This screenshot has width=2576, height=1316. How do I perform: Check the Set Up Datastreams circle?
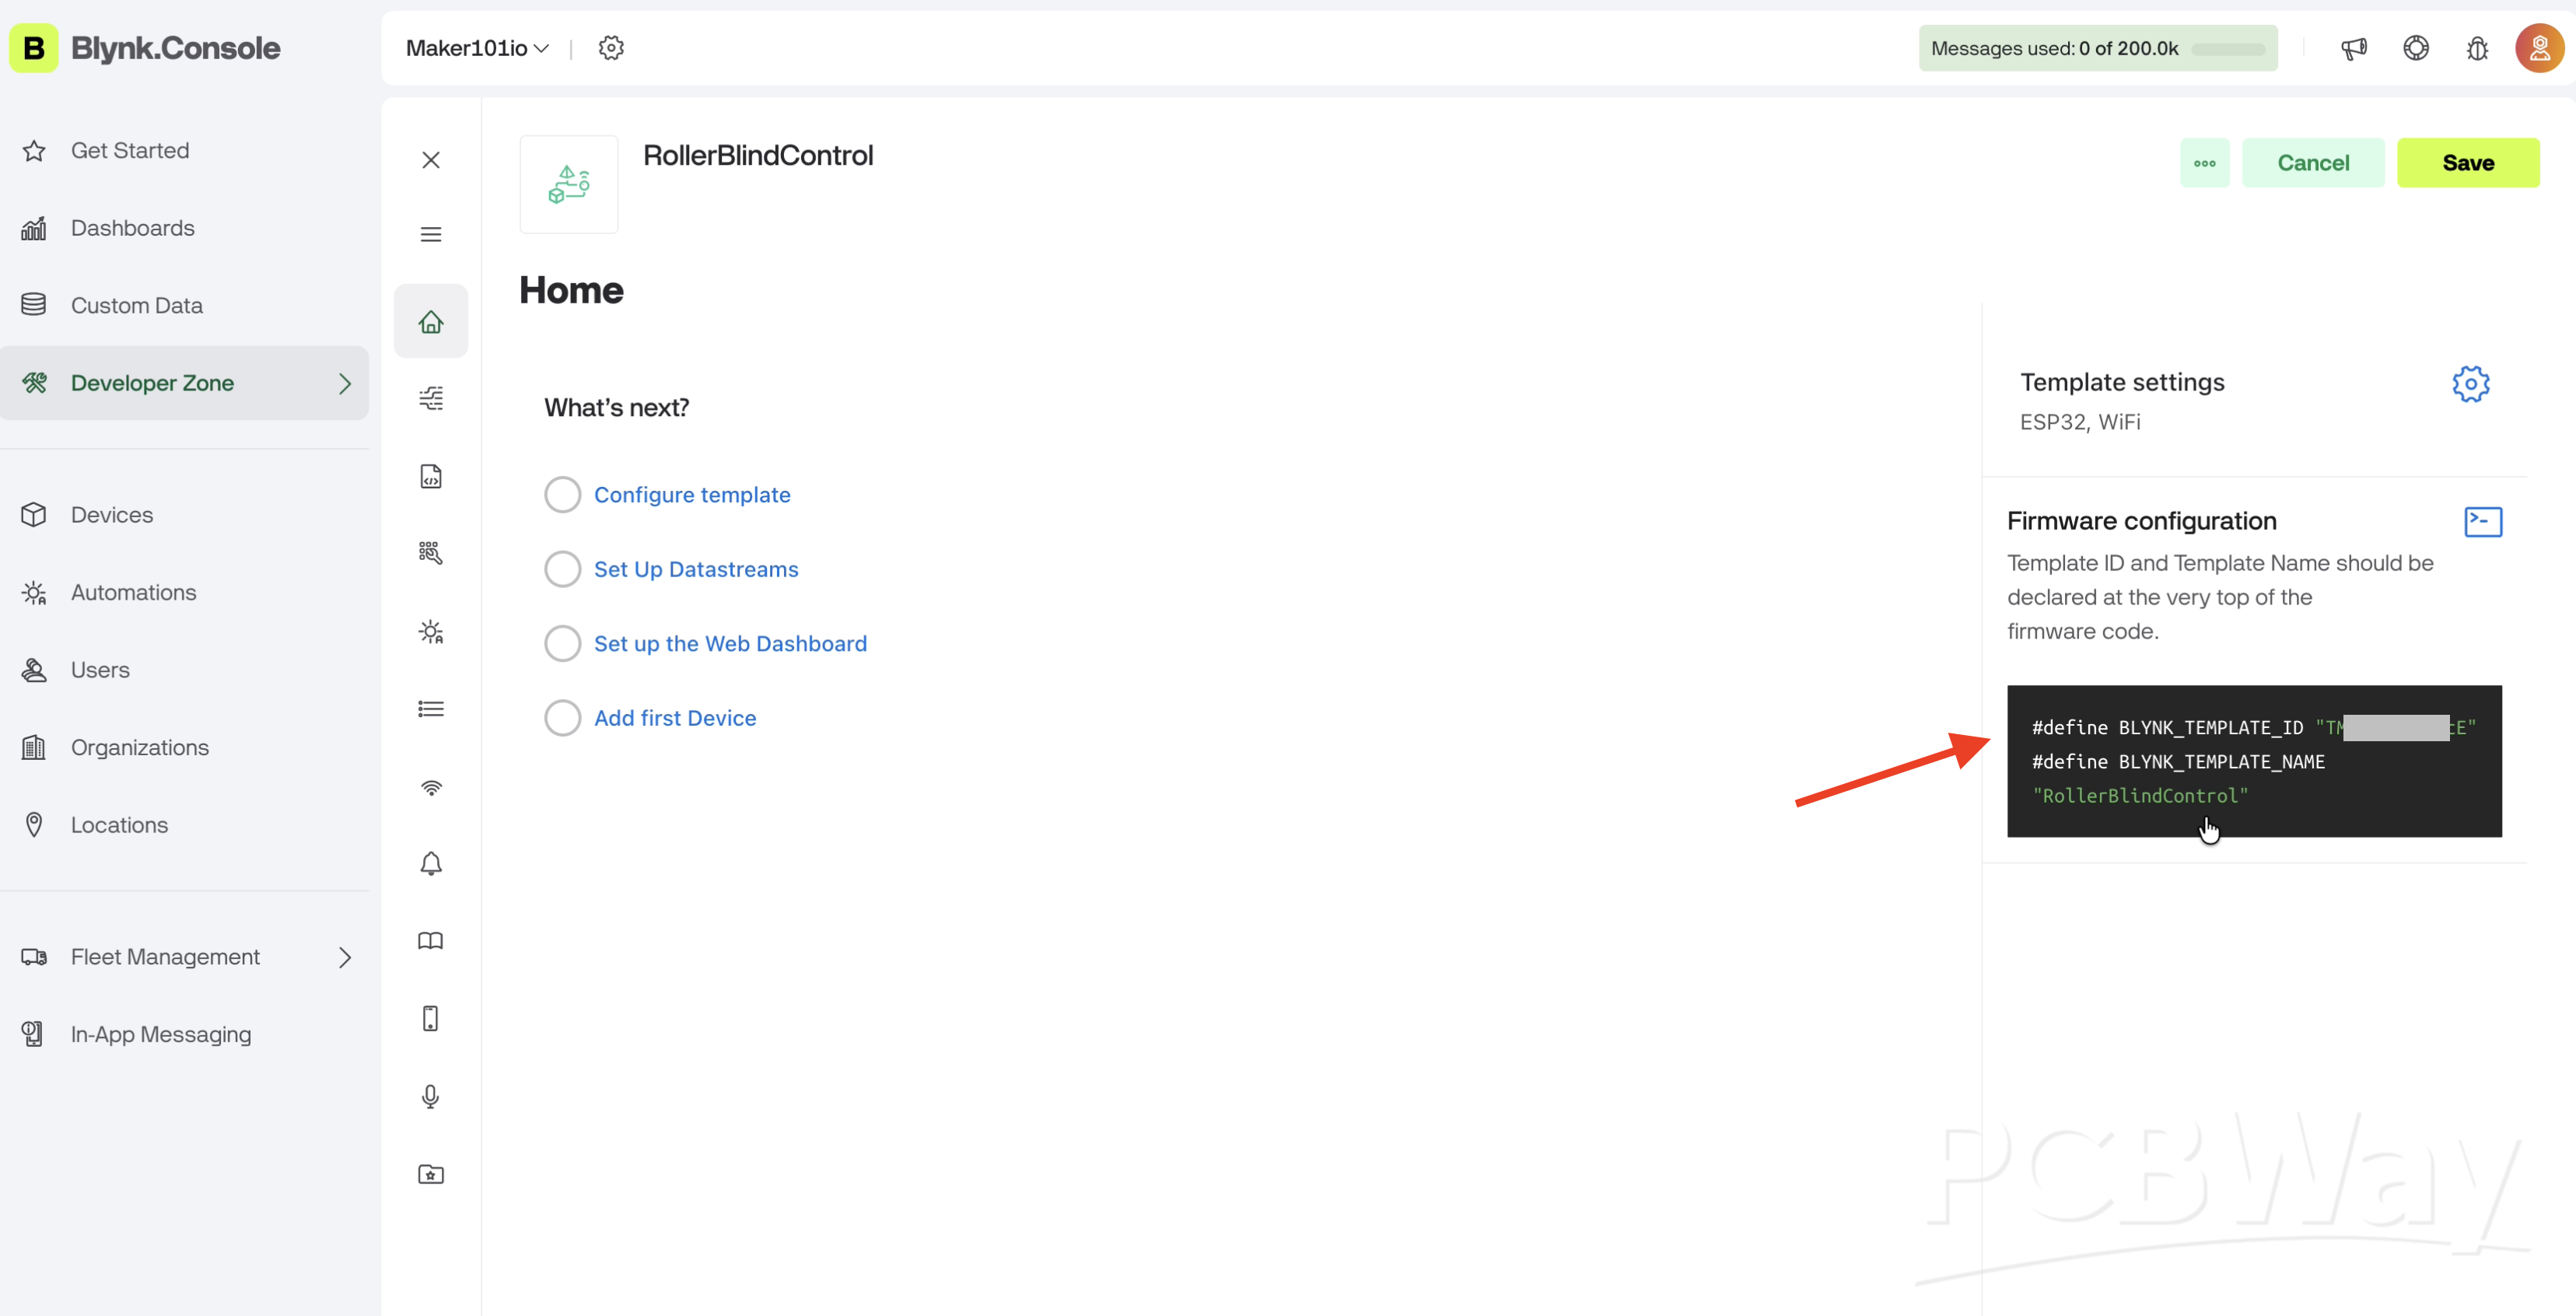(x=562, y=569)
